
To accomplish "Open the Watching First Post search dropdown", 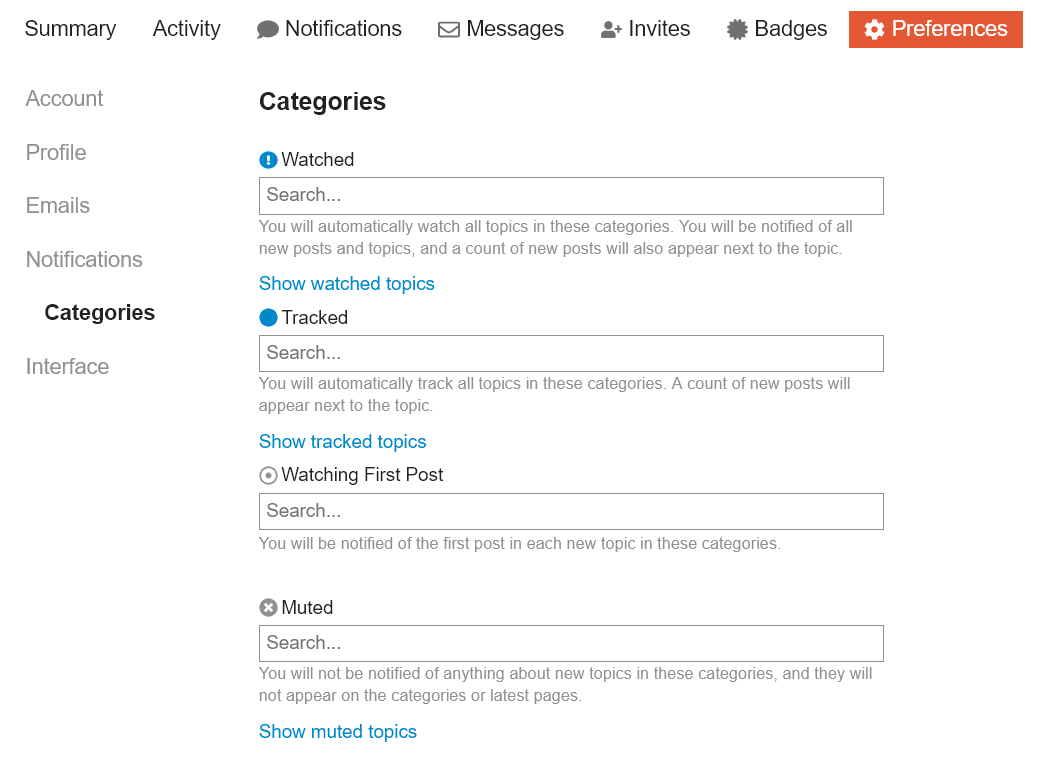I will 571,512.
